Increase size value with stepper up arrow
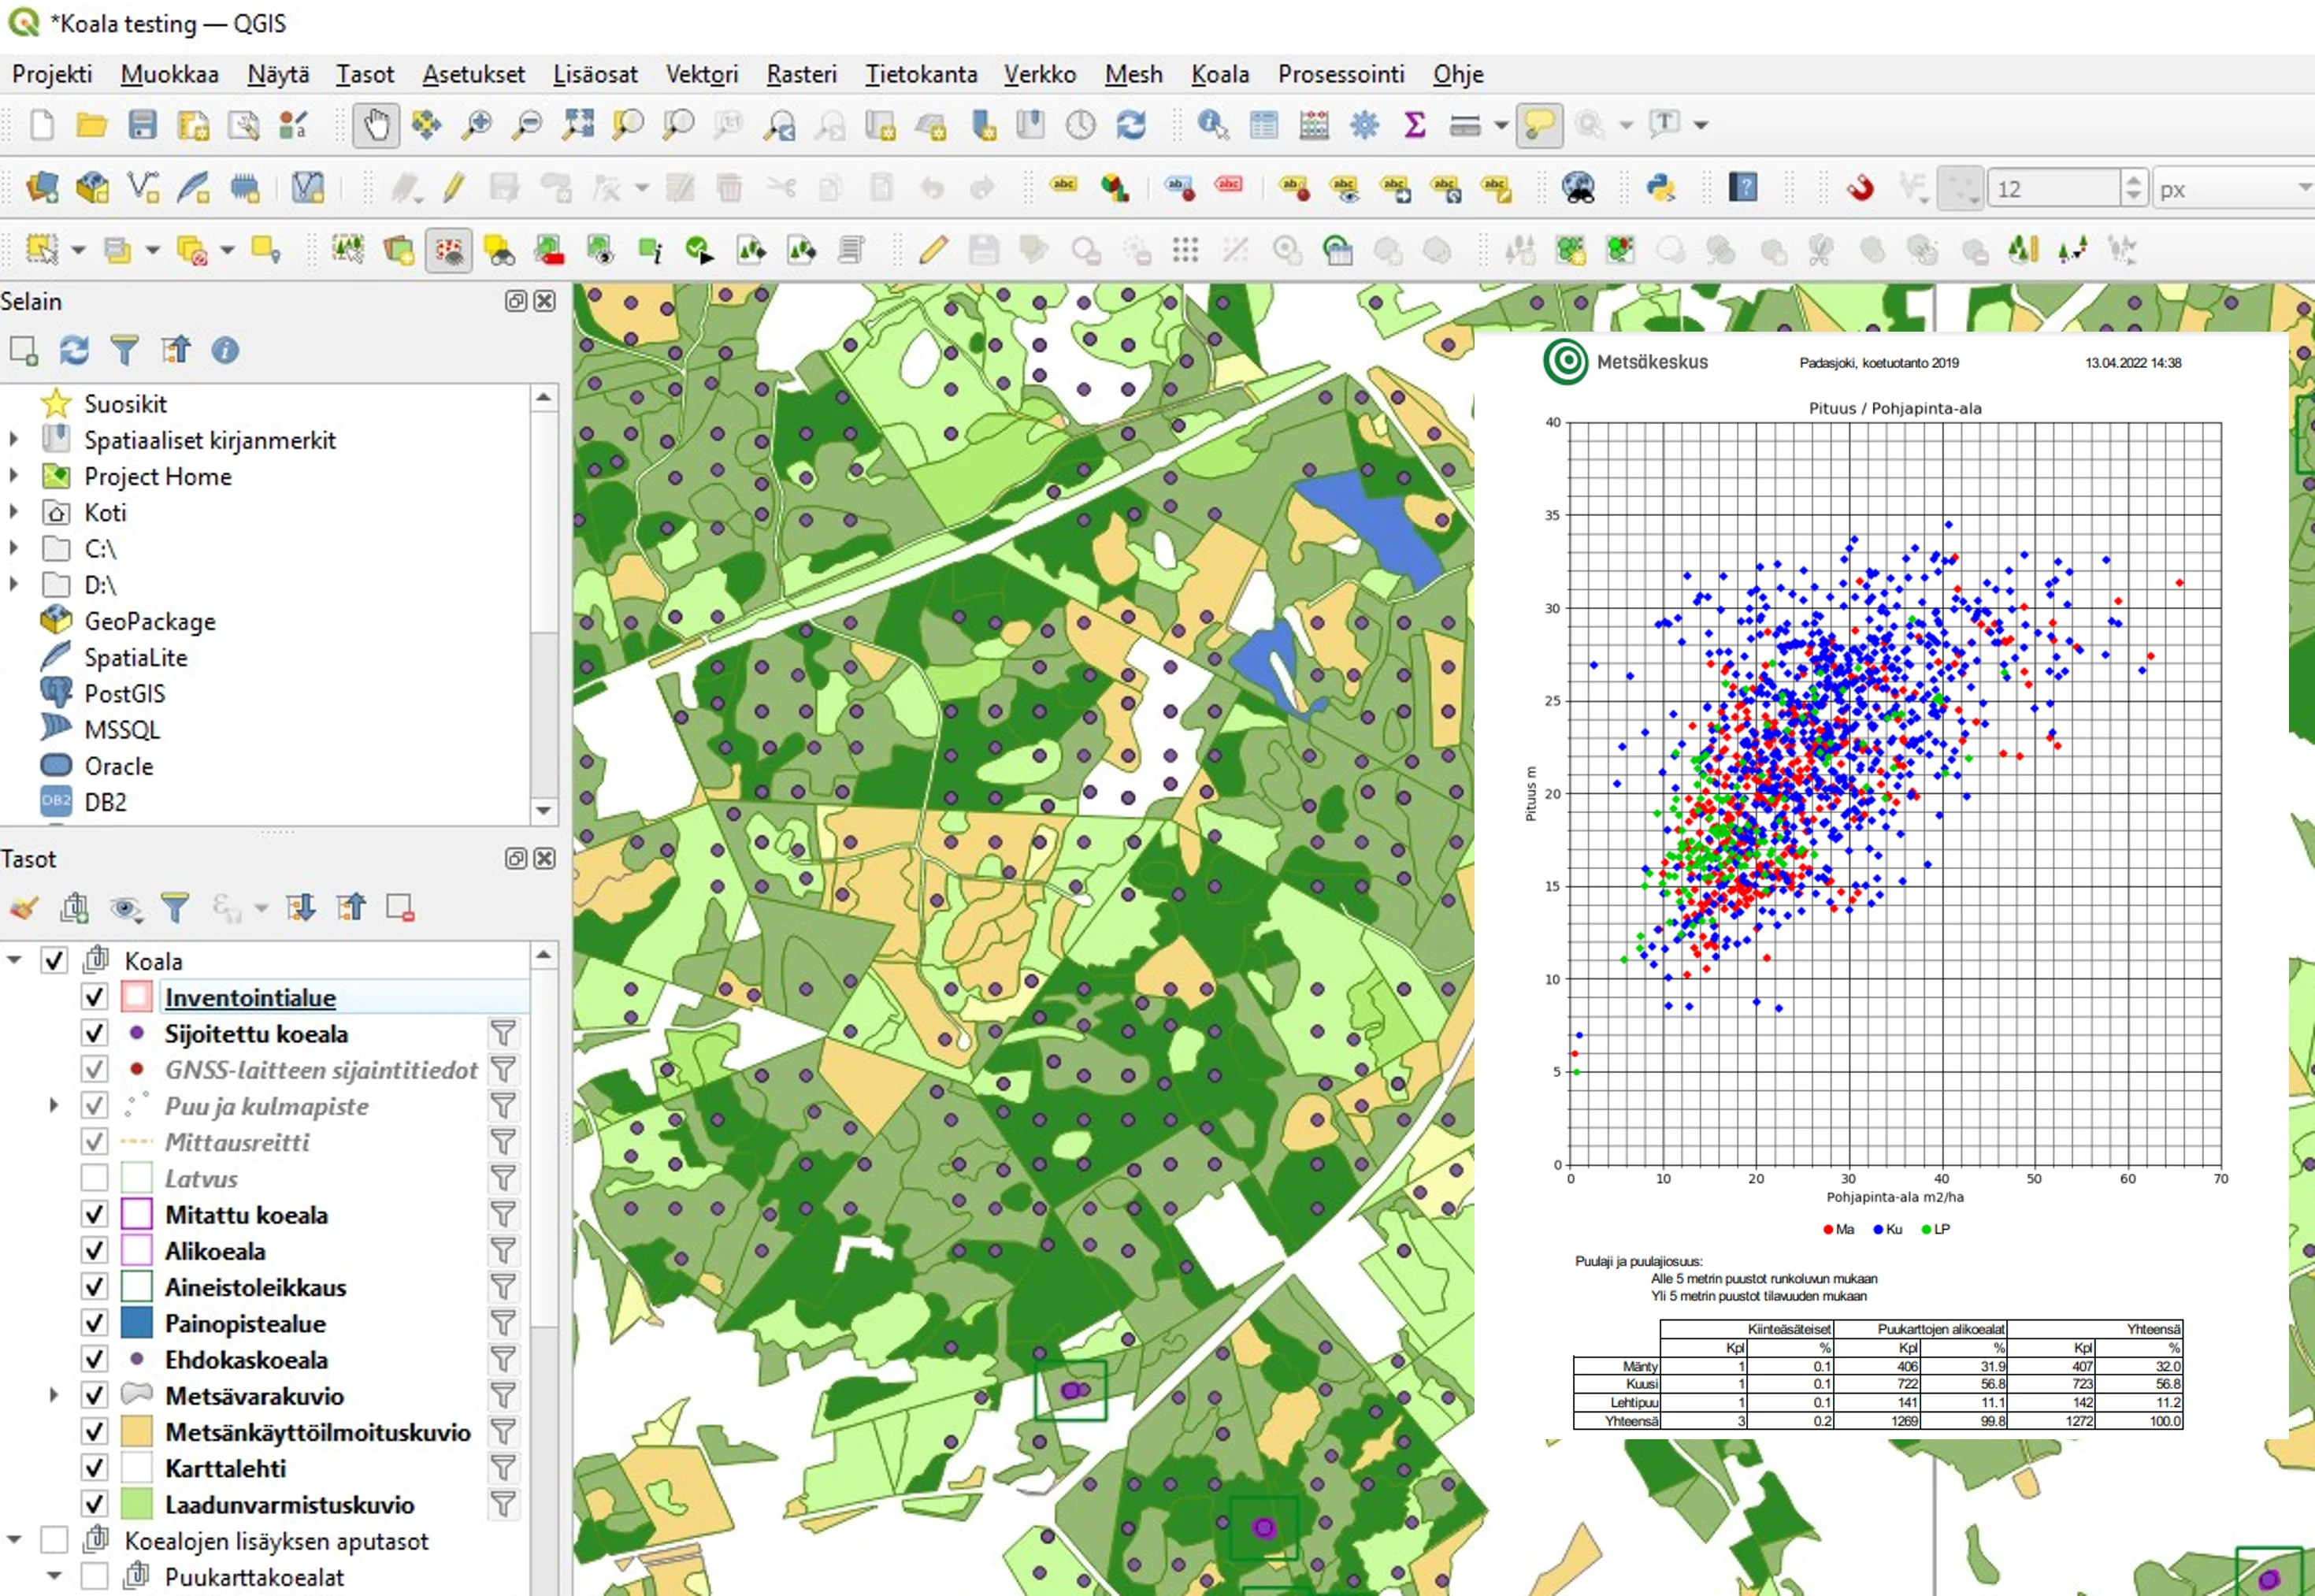 tap(2133, 180)
